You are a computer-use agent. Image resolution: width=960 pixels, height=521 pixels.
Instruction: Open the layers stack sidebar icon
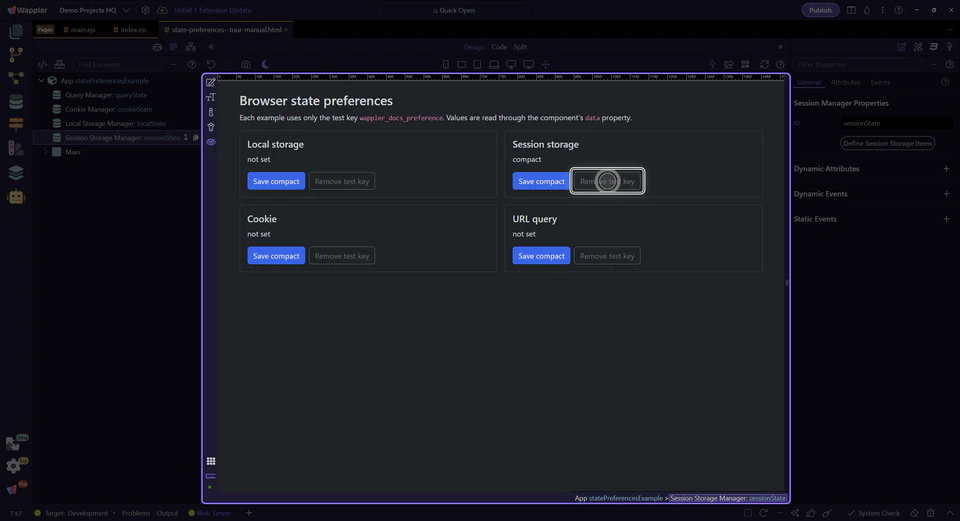tap(16, 173)
